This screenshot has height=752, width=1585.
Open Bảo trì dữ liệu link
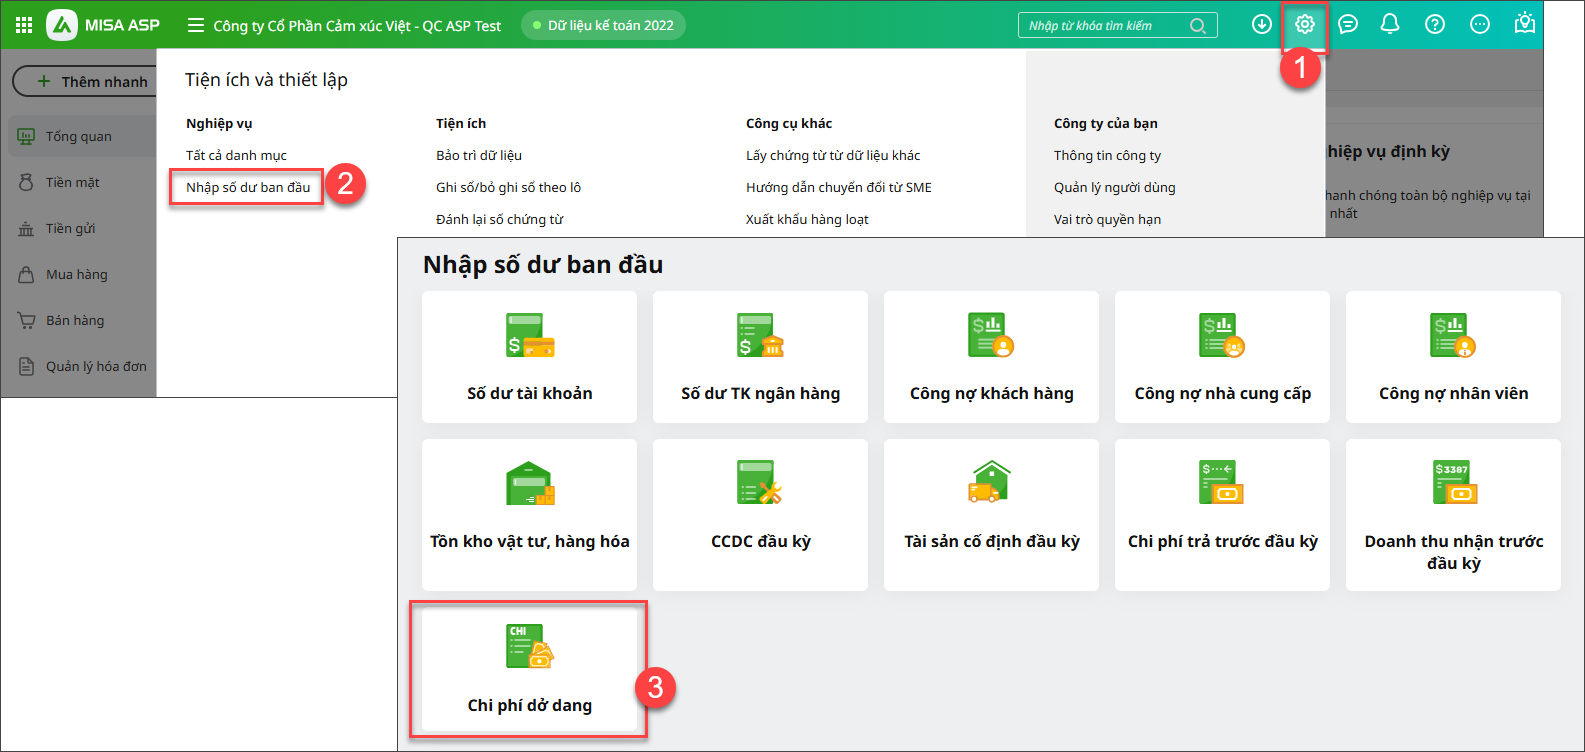(x=479, y=155)
